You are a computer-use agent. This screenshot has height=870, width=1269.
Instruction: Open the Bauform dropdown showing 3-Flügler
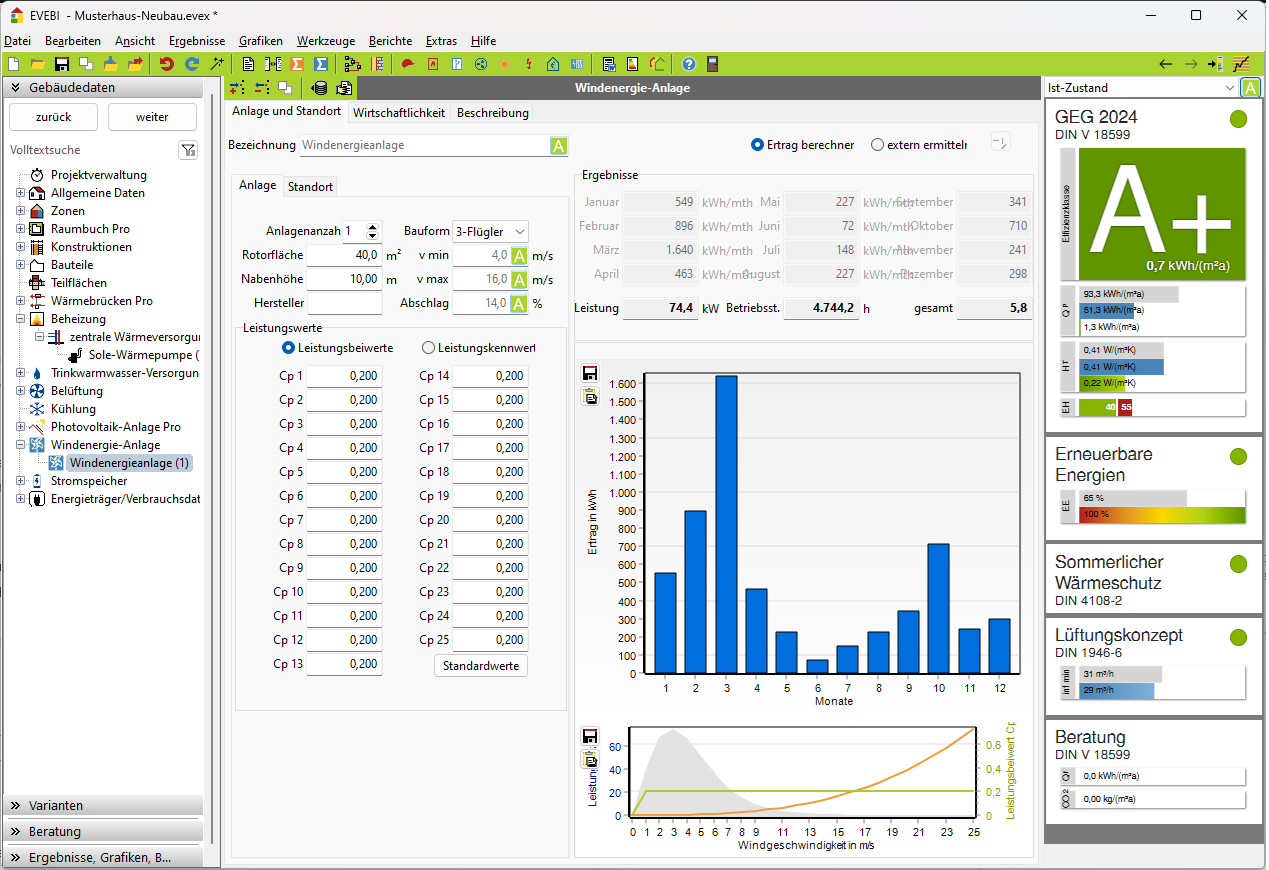point(490,231)
